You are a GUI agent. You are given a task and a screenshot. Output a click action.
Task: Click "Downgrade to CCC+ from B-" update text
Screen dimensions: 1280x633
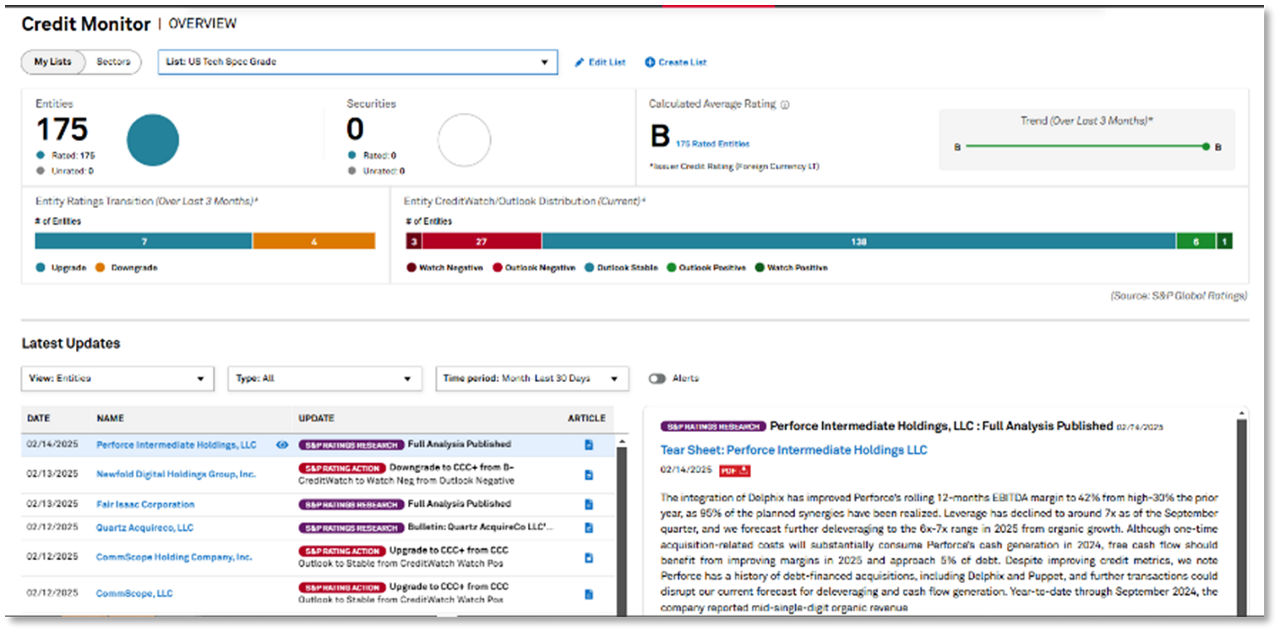point(451,467)
